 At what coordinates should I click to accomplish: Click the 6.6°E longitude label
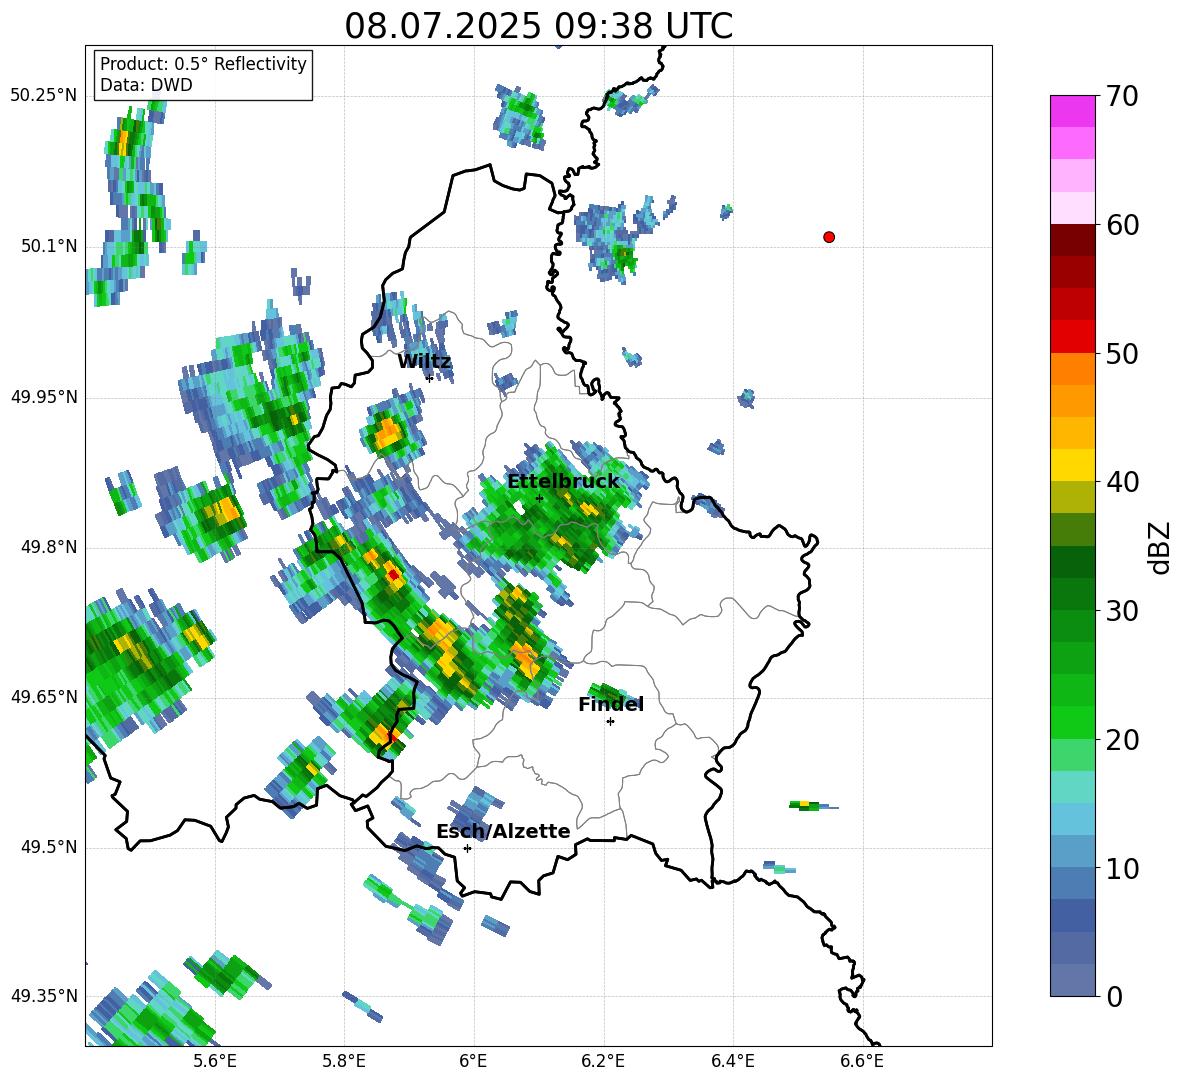862,1061
